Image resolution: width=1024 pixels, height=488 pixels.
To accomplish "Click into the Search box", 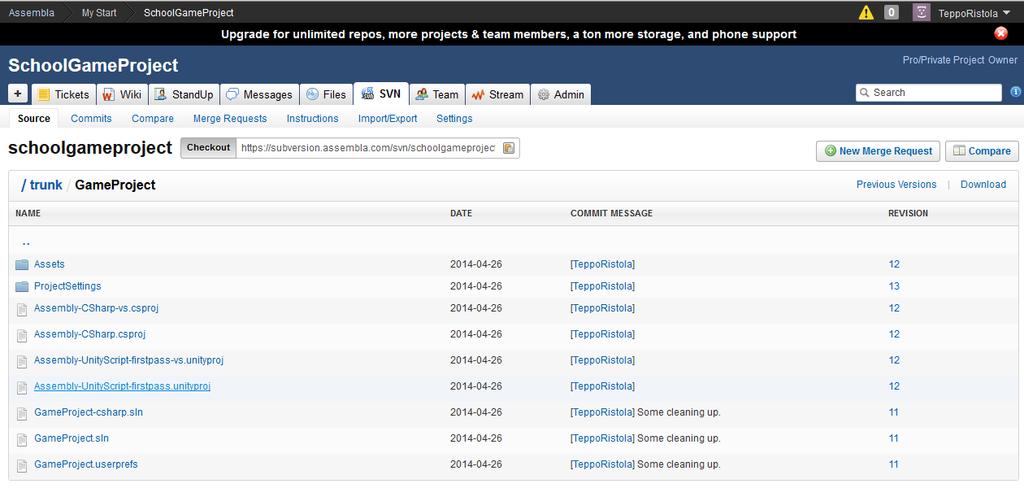I will [x=928, y=93].
